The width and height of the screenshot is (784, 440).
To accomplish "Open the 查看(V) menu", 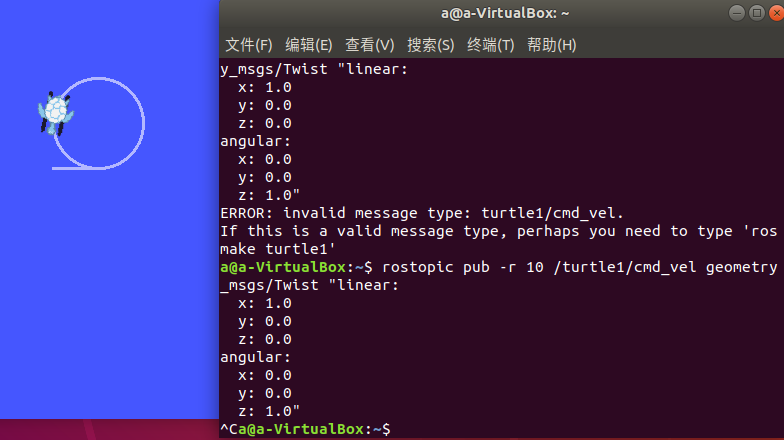I will [370, 45].
